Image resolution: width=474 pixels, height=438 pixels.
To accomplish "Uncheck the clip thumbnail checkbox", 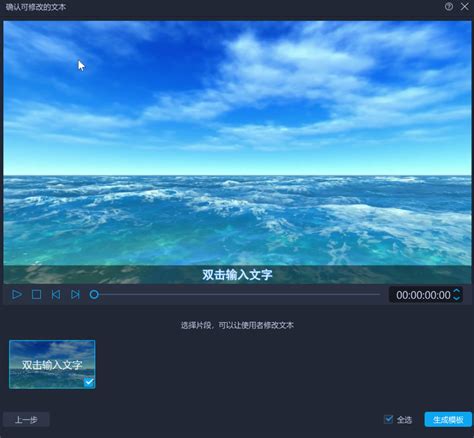I will (89, 382).
